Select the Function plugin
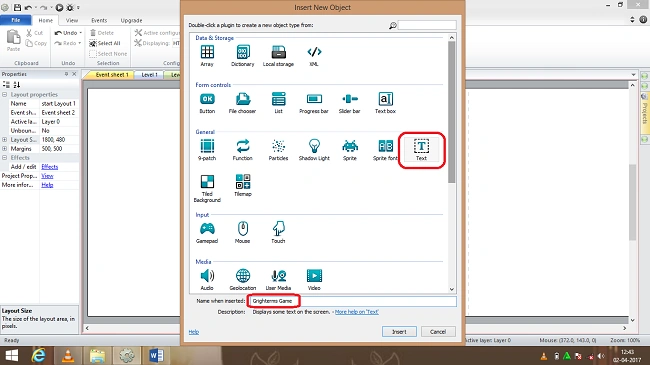The height and width of the screenshot is (365, 650). (243, 150)
